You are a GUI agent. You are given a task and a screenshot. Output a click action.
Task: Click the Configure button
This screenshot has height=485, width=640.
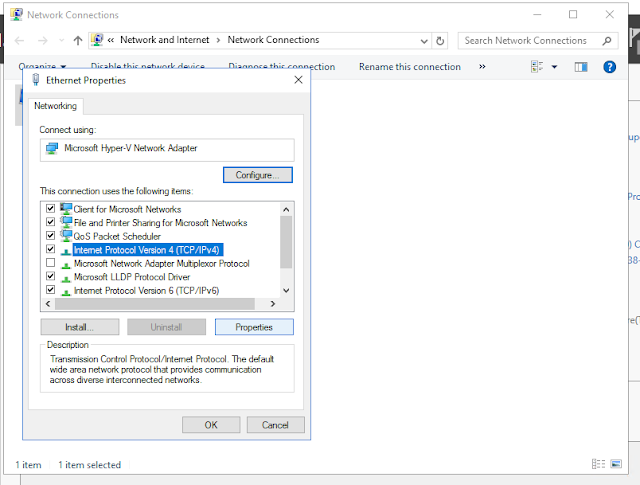(258, 175)
